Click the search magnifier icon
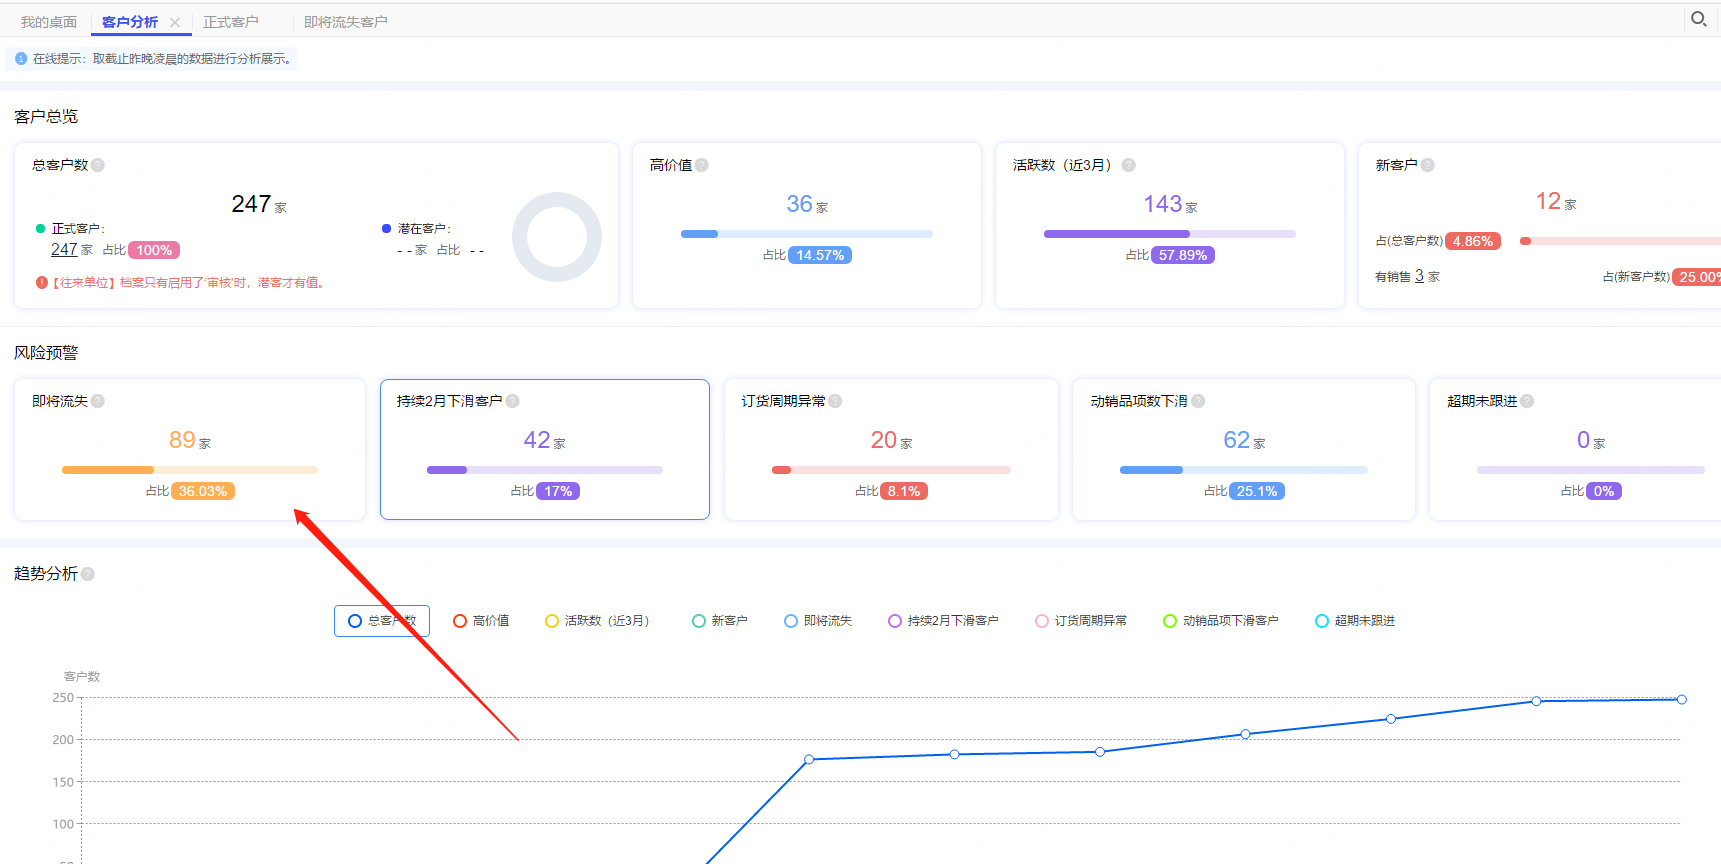 1698,19
